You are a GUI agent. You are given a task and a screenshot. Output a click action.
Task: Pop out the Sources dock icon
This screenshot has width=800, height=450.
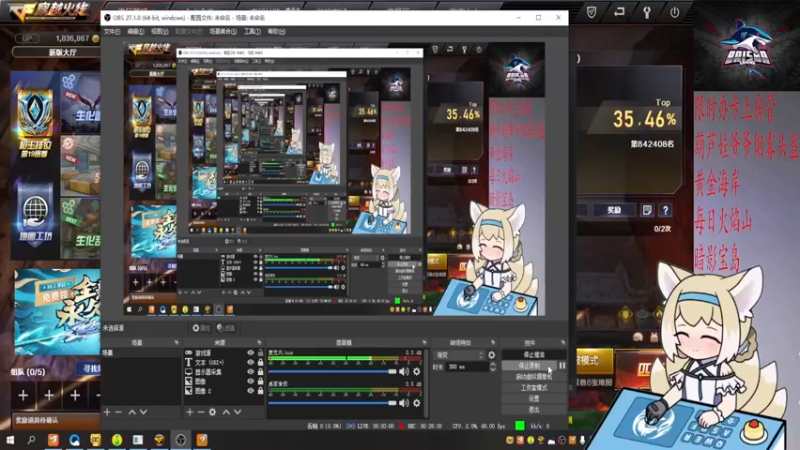point(259,342)
